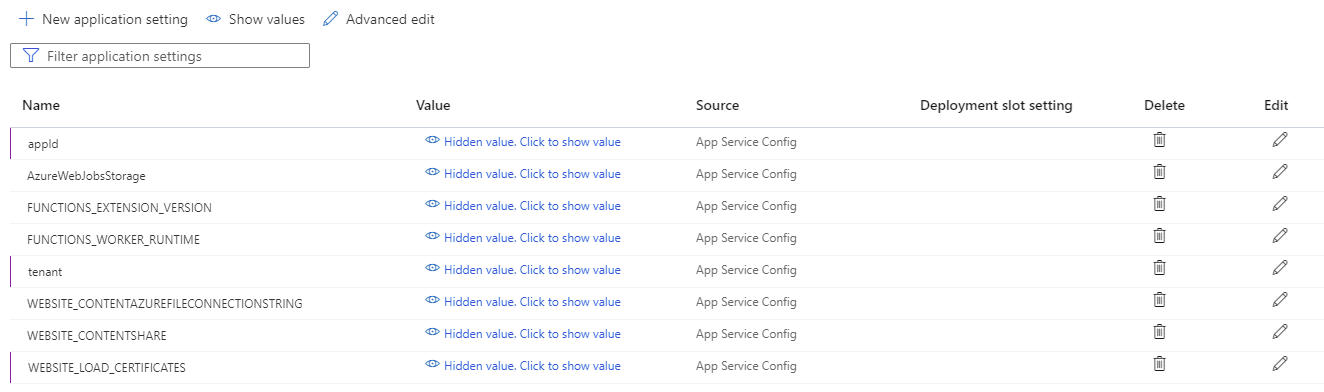Click the Value column header

[433, 105]
